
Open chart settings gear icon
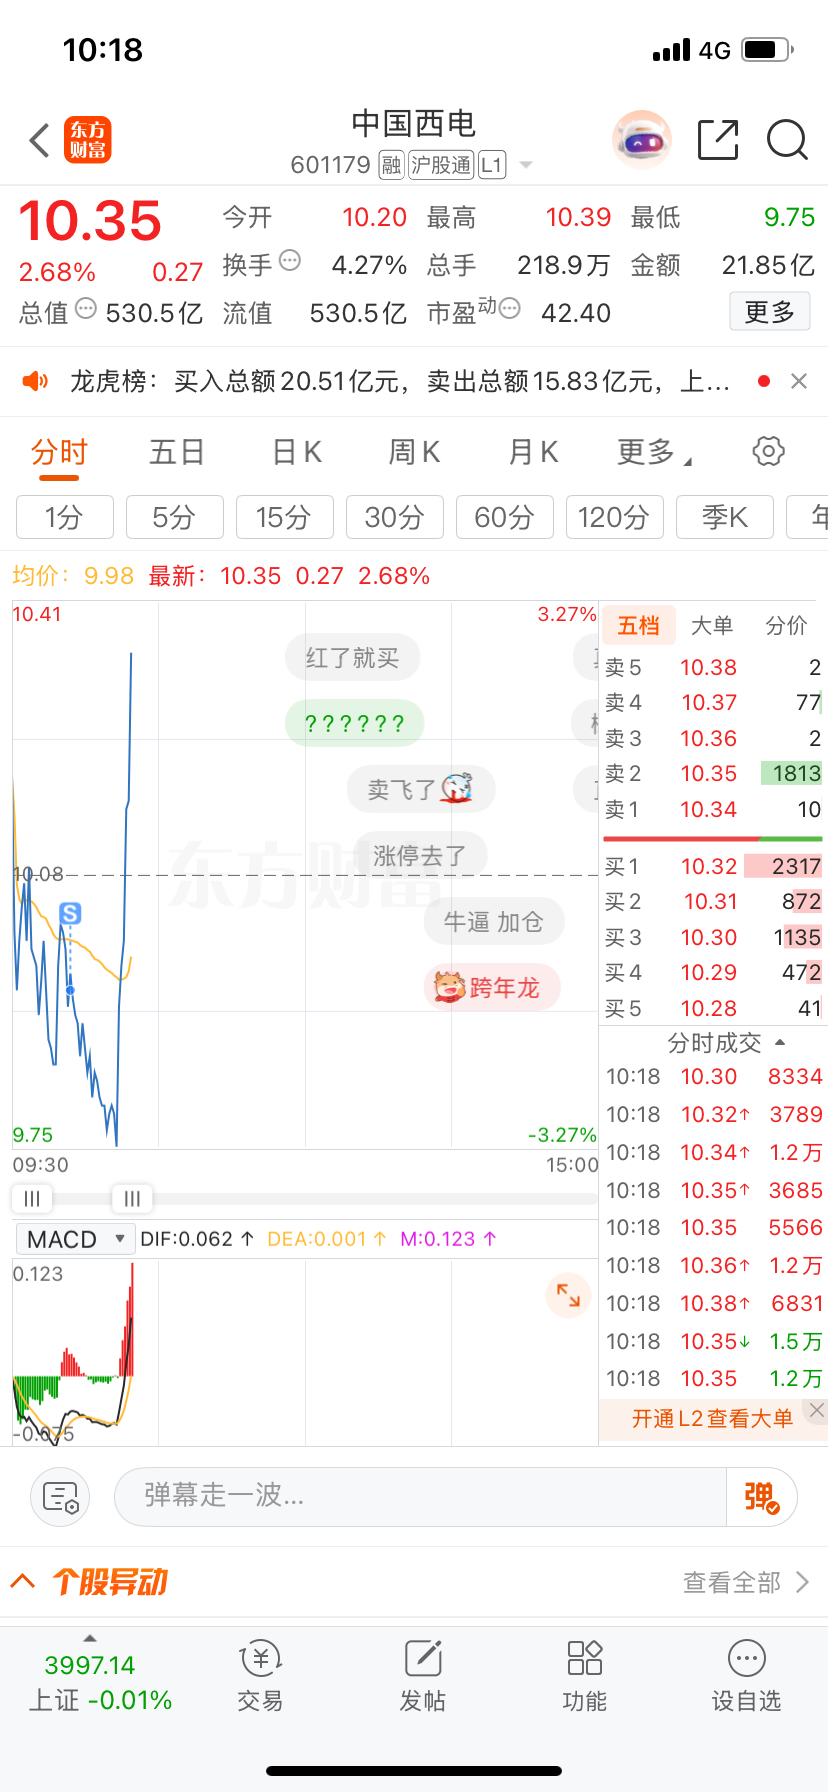coord(768,451)
